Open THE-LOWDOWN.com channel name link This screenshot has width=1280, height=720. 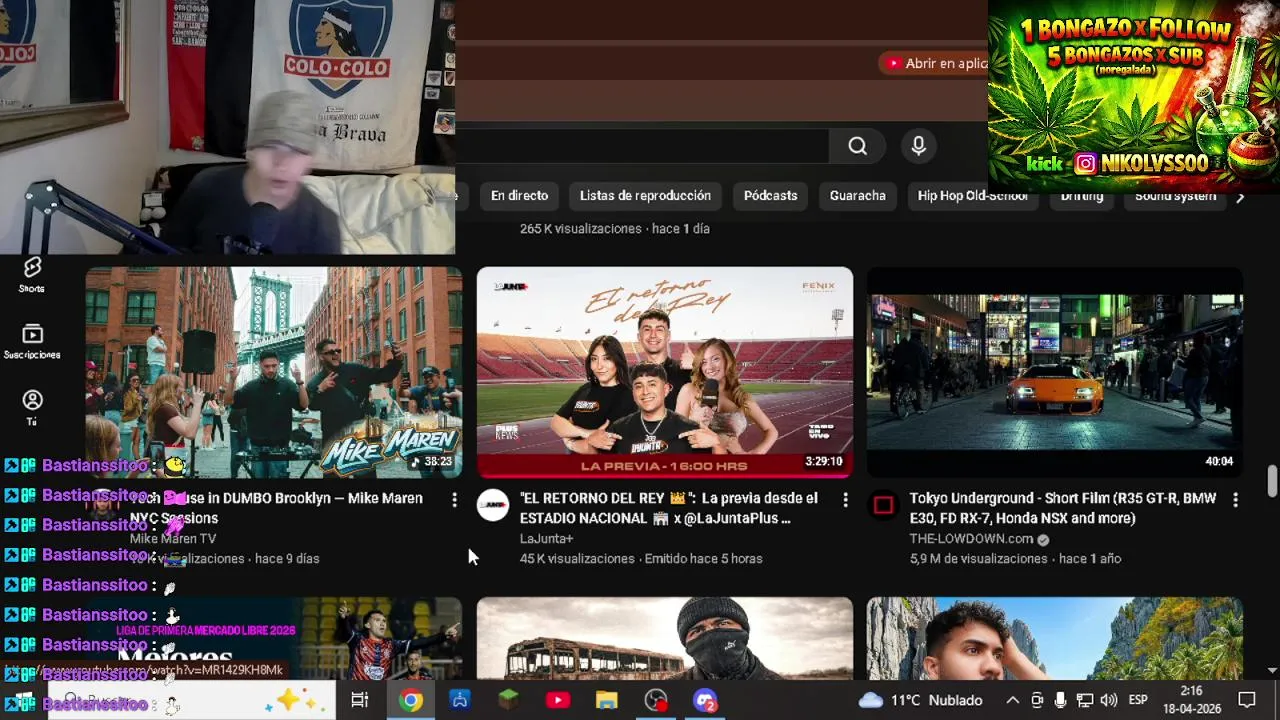pos(971,539)
